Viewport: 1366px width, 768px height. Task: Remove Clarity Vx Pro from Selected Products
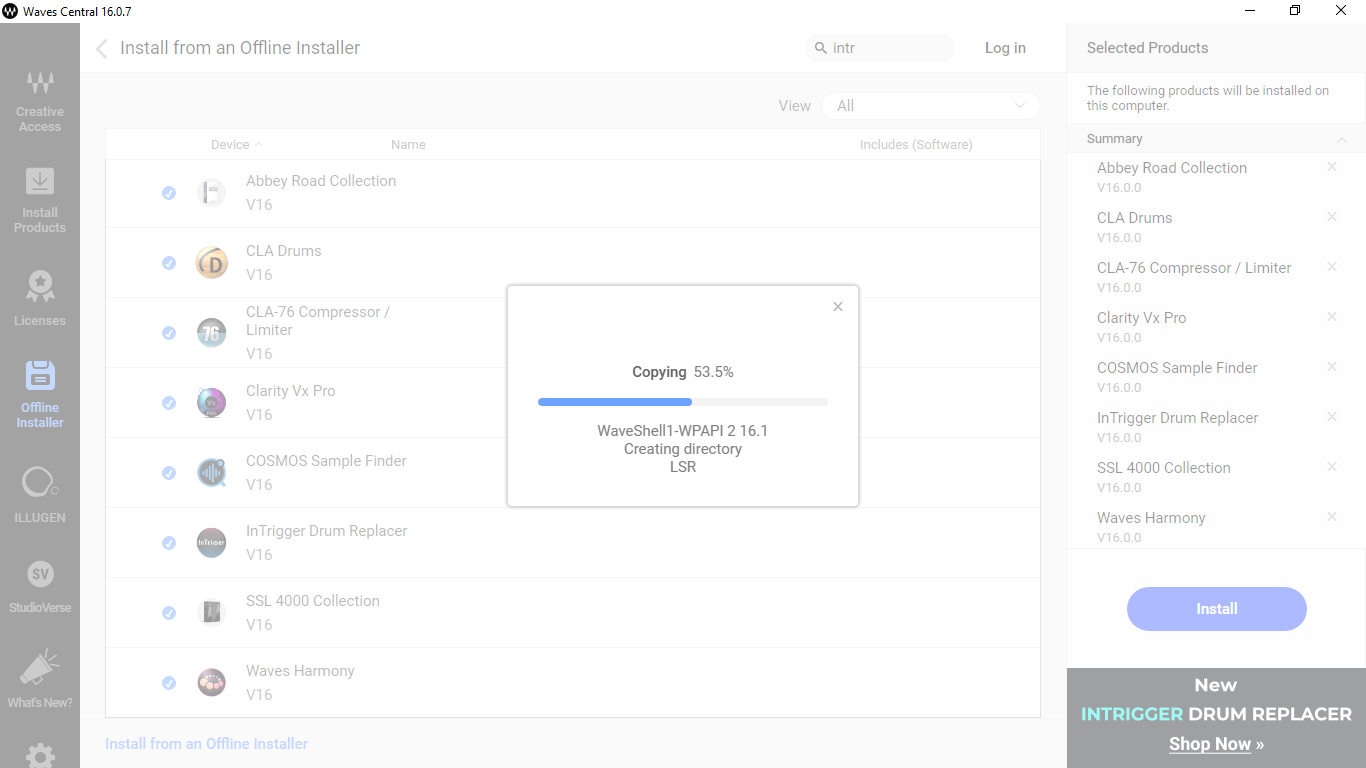click(1332, 317)
